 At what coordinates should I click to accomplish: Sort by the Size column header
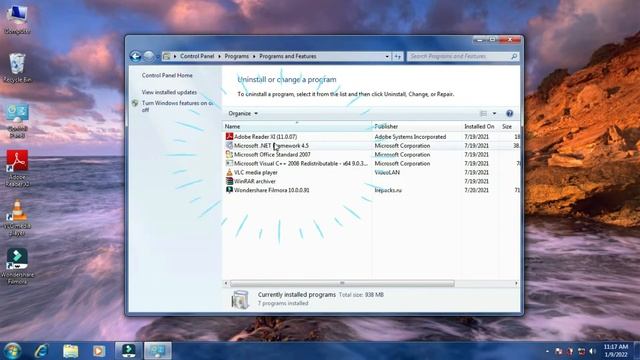tap(510, 127)
